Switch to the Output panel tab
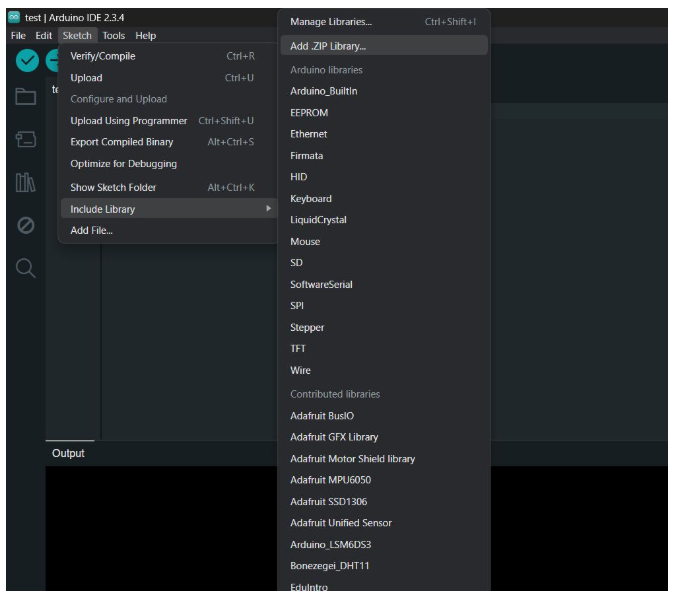The image size is (682, 595). click(68, 453)
